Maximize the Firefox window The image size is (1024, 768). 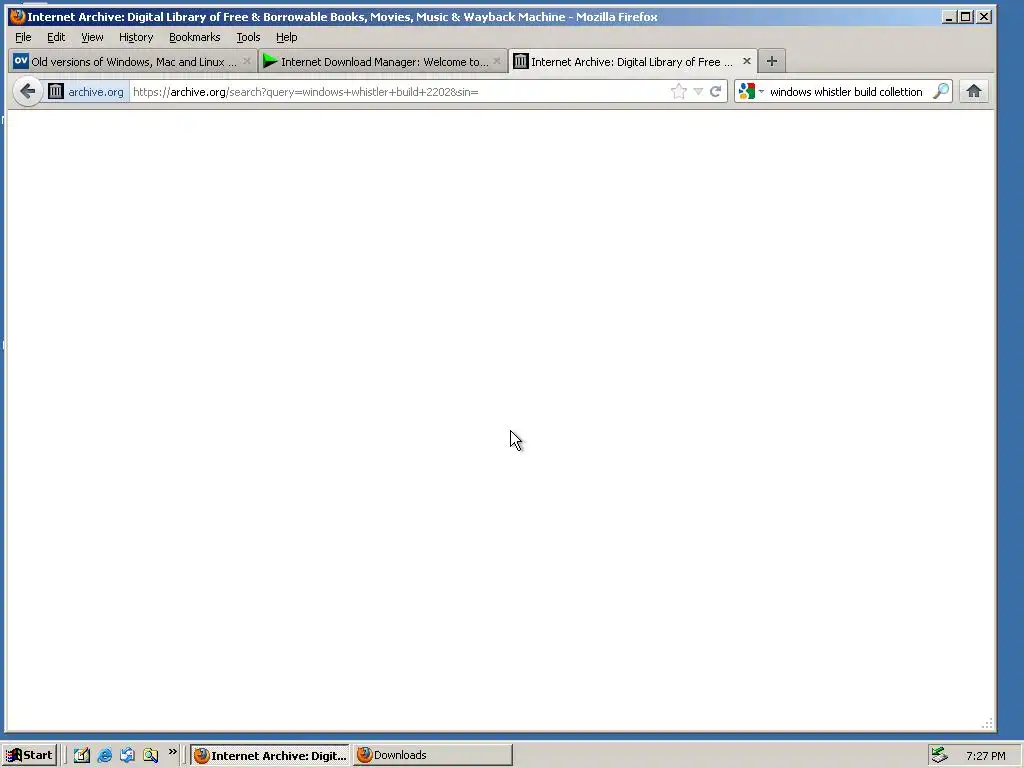point(966,17)
